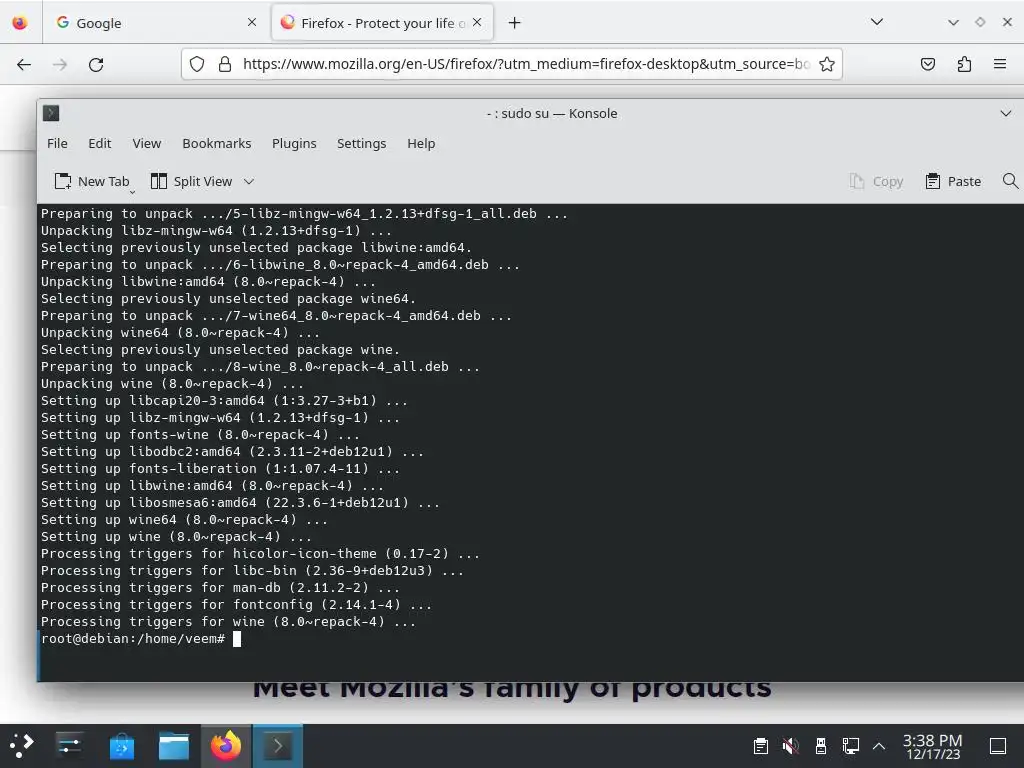Screen dimensions: 1024x768
Task: Click New Tab button in Konsole toolbar
Action: [x=92, y=182]
